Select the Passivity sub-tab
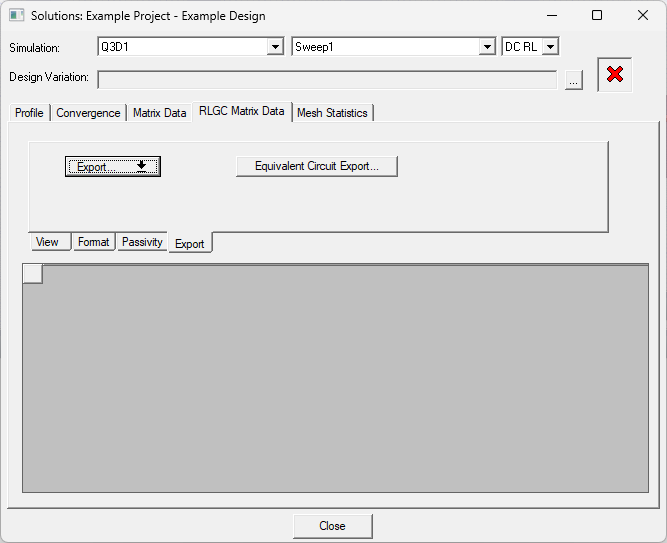Viewport: 667px width, 543px height. (142, 242)
